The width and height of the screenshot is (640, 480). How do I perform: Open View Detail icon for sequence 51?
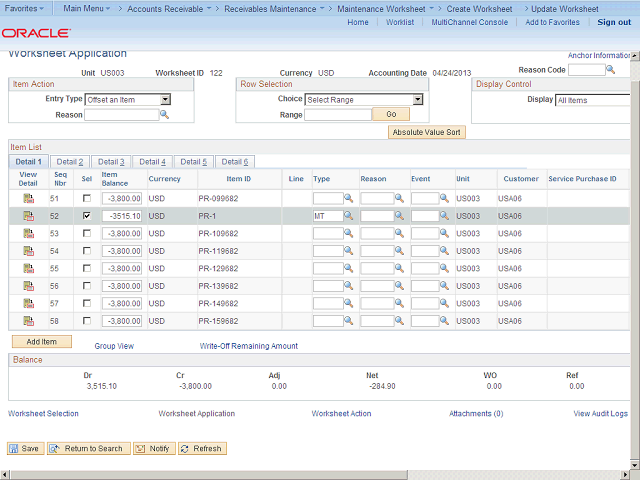click(x=28, y=198)
